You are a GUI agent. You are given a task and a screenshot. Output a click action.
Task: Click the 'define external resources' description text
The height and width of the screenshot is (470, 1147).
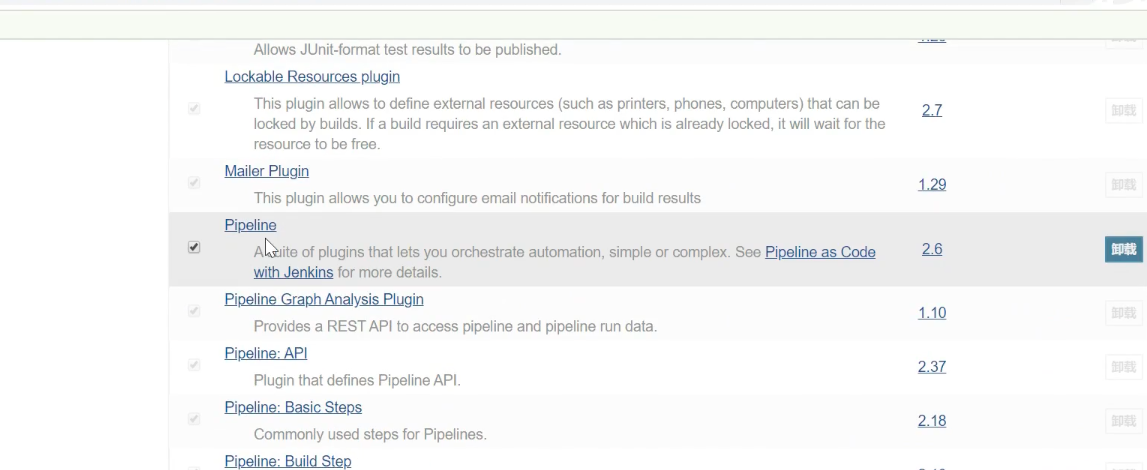[x=570, y=124]
